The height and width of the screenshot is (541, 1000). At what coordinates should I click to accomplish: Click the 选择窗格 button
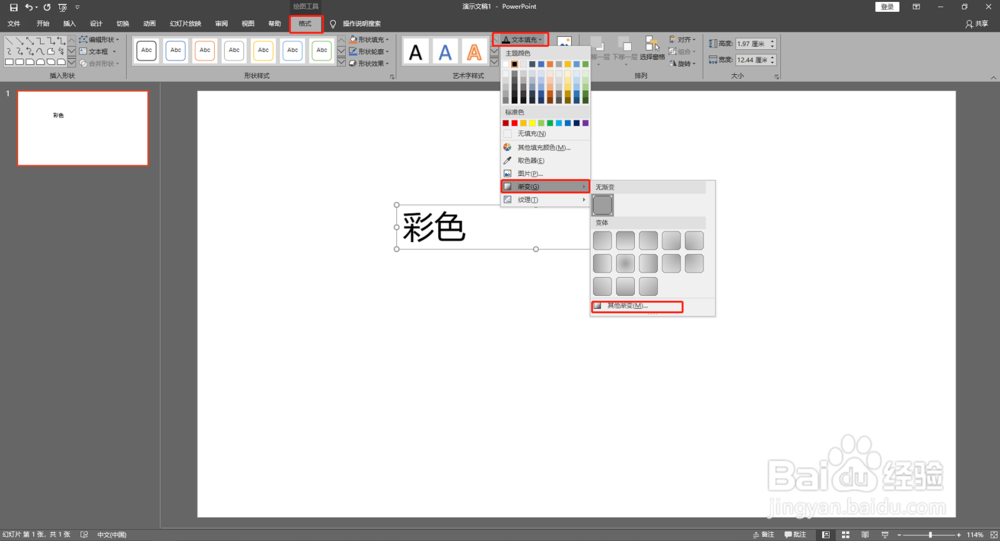[651, 48]
